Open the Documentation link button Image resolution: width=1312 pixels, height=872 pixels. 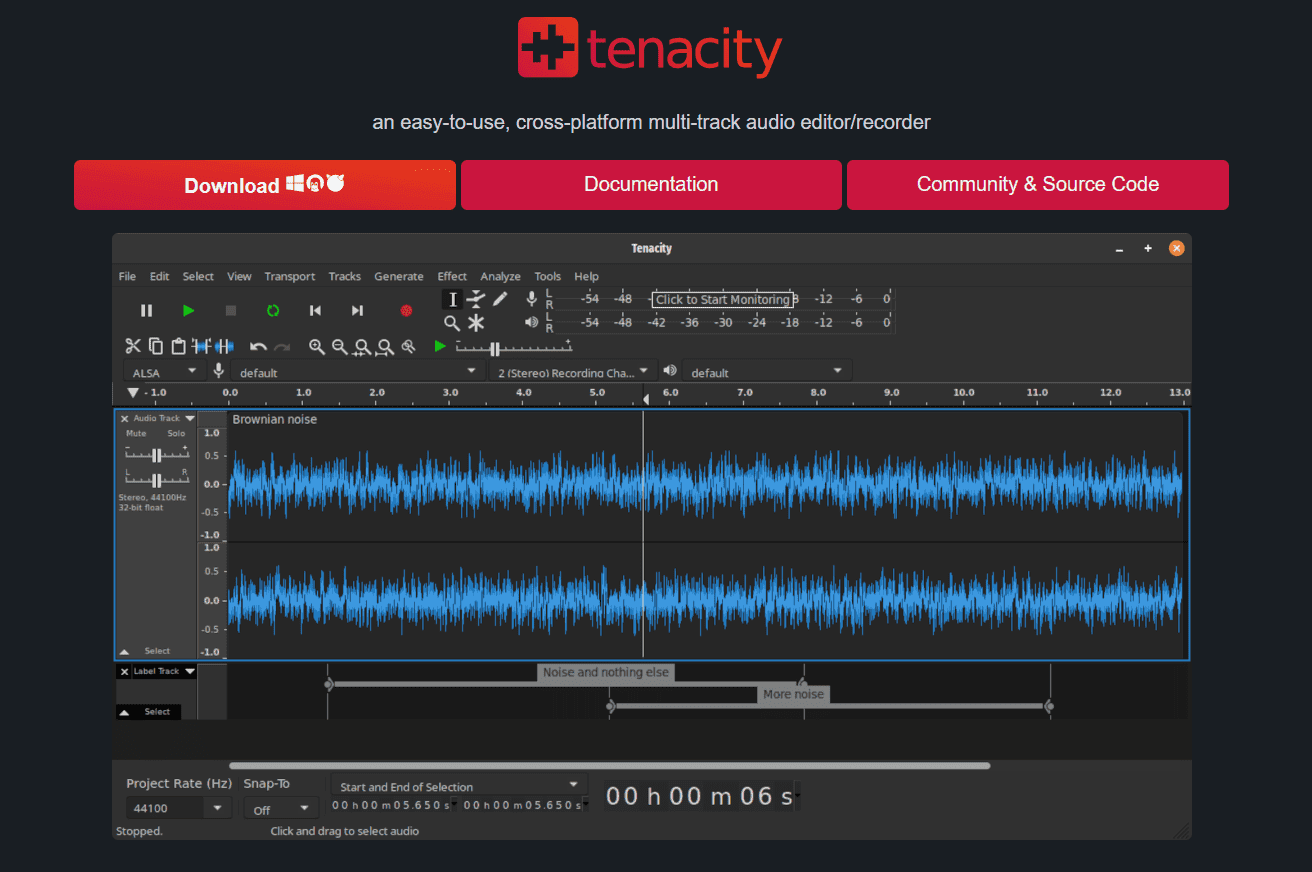[x=651, y=185]
